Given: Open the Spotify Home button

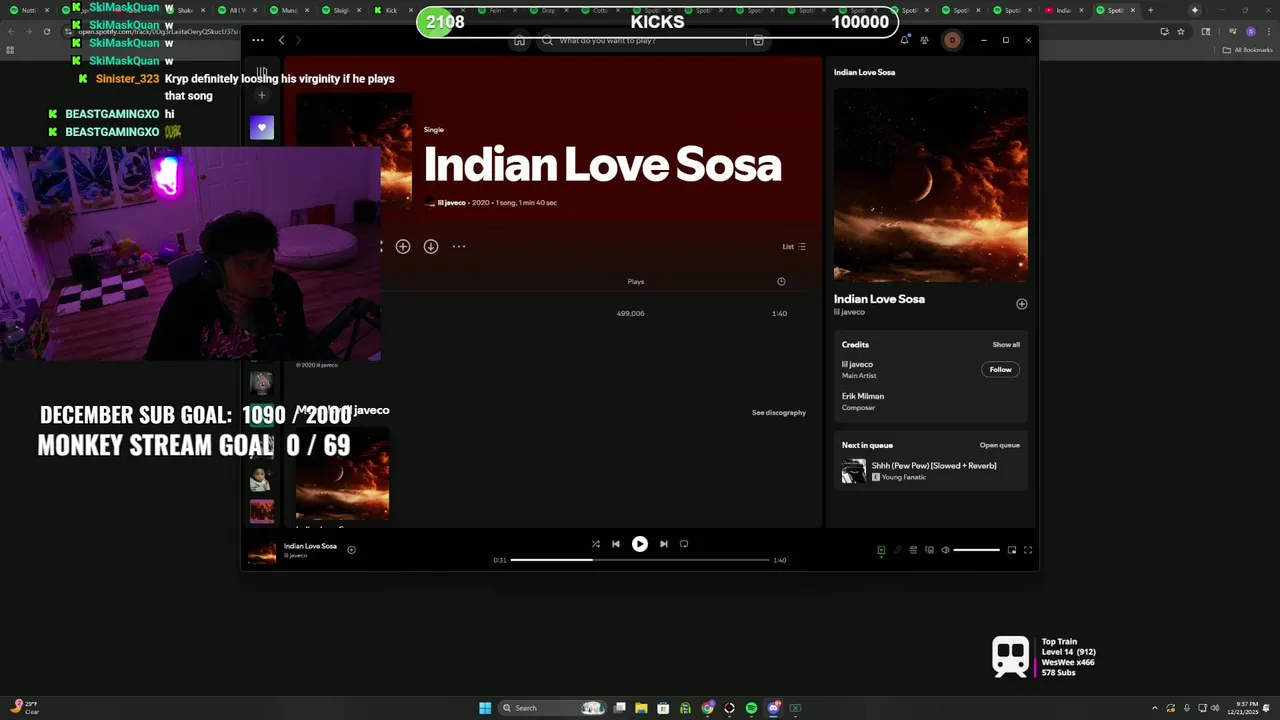Looking at the screenshot, I should [x=519, y=41].
